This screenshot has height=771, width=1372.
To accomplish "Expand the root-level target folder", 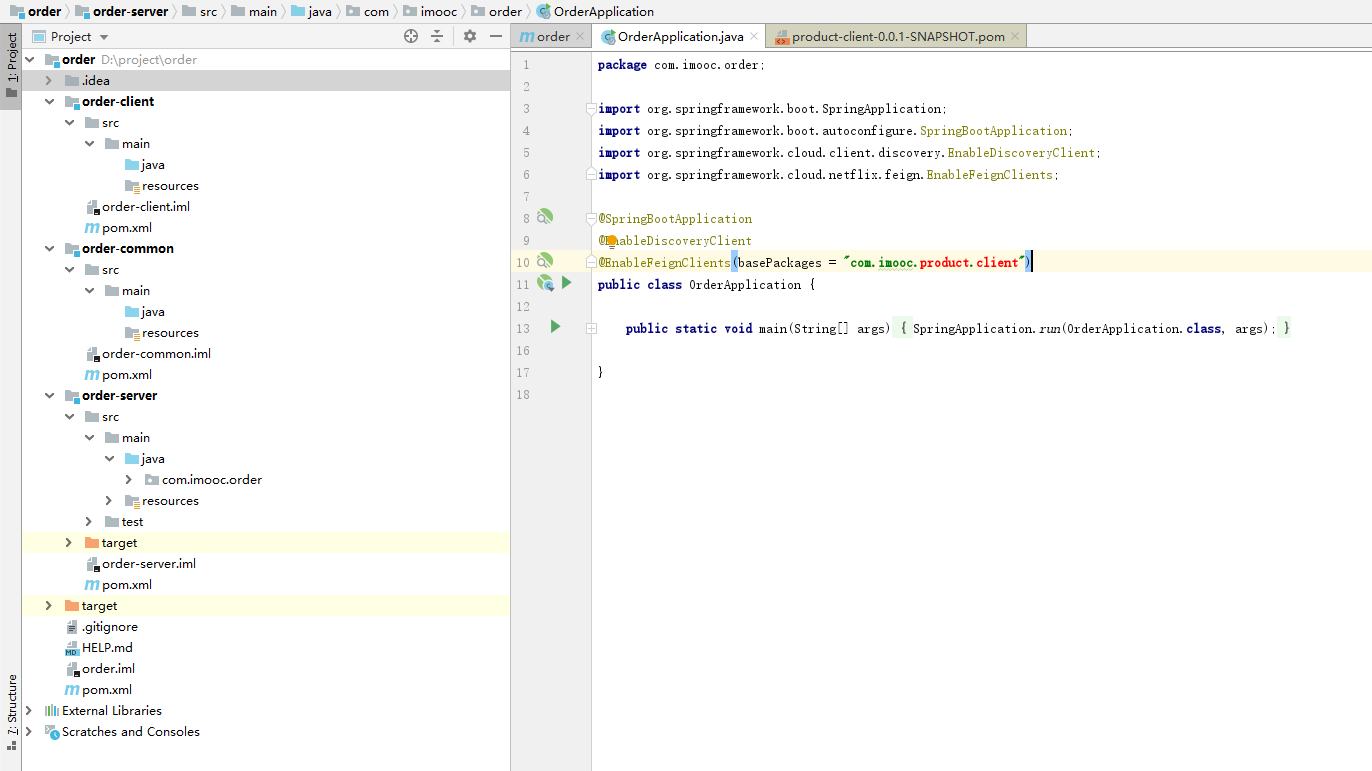I will click(48, 605).
